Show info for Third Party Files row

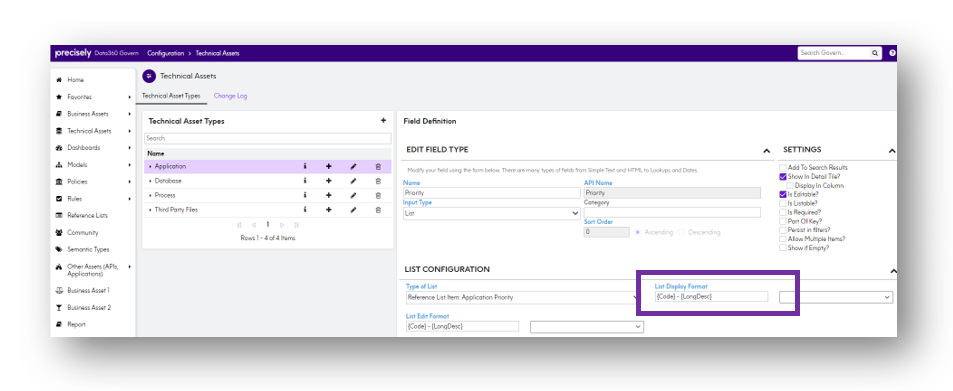[x=305, y=210]
